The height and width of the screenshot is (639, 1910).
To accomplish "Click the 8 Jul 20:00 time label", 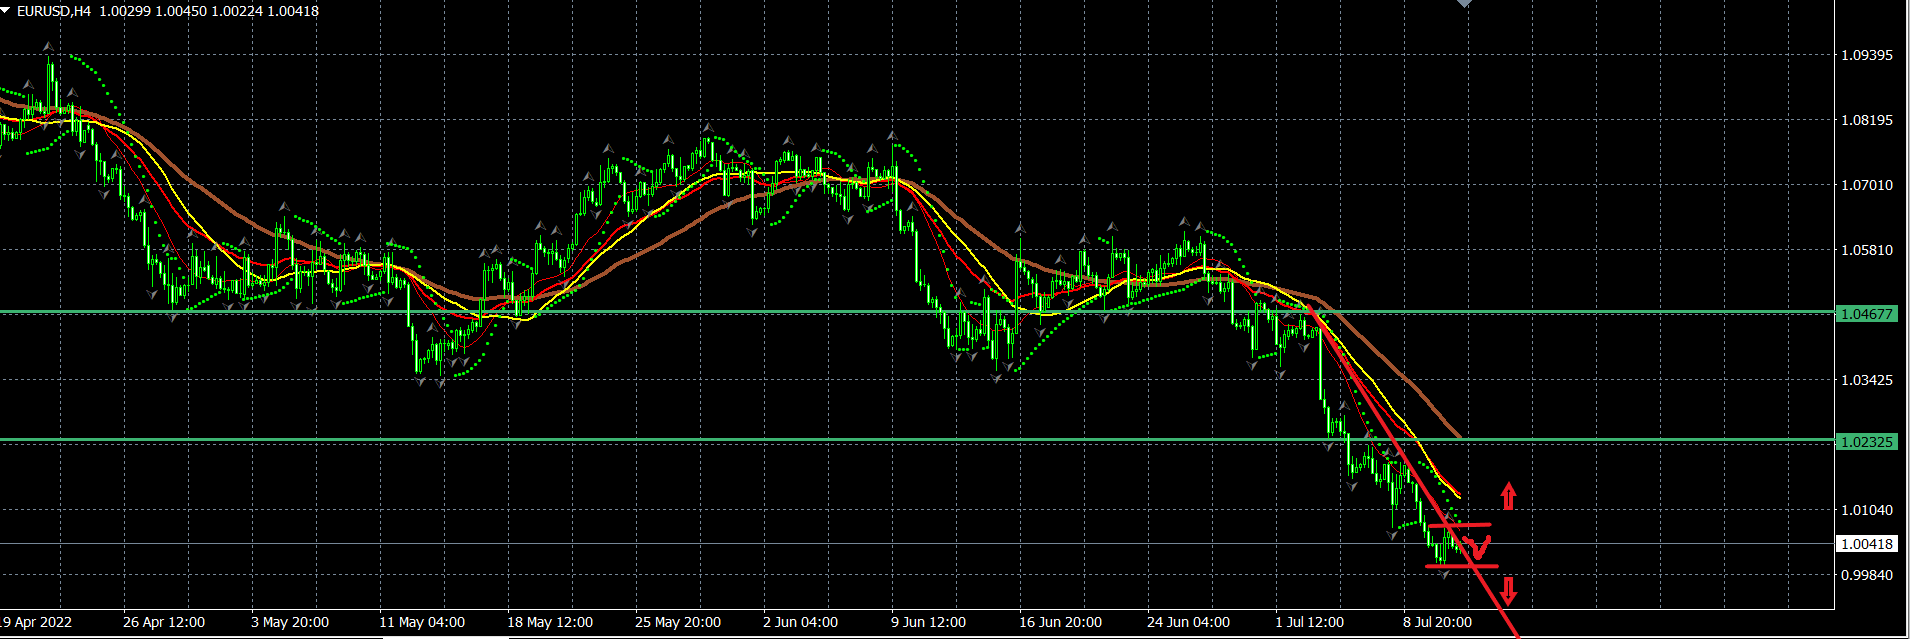I will click(x=1437, y=622).
